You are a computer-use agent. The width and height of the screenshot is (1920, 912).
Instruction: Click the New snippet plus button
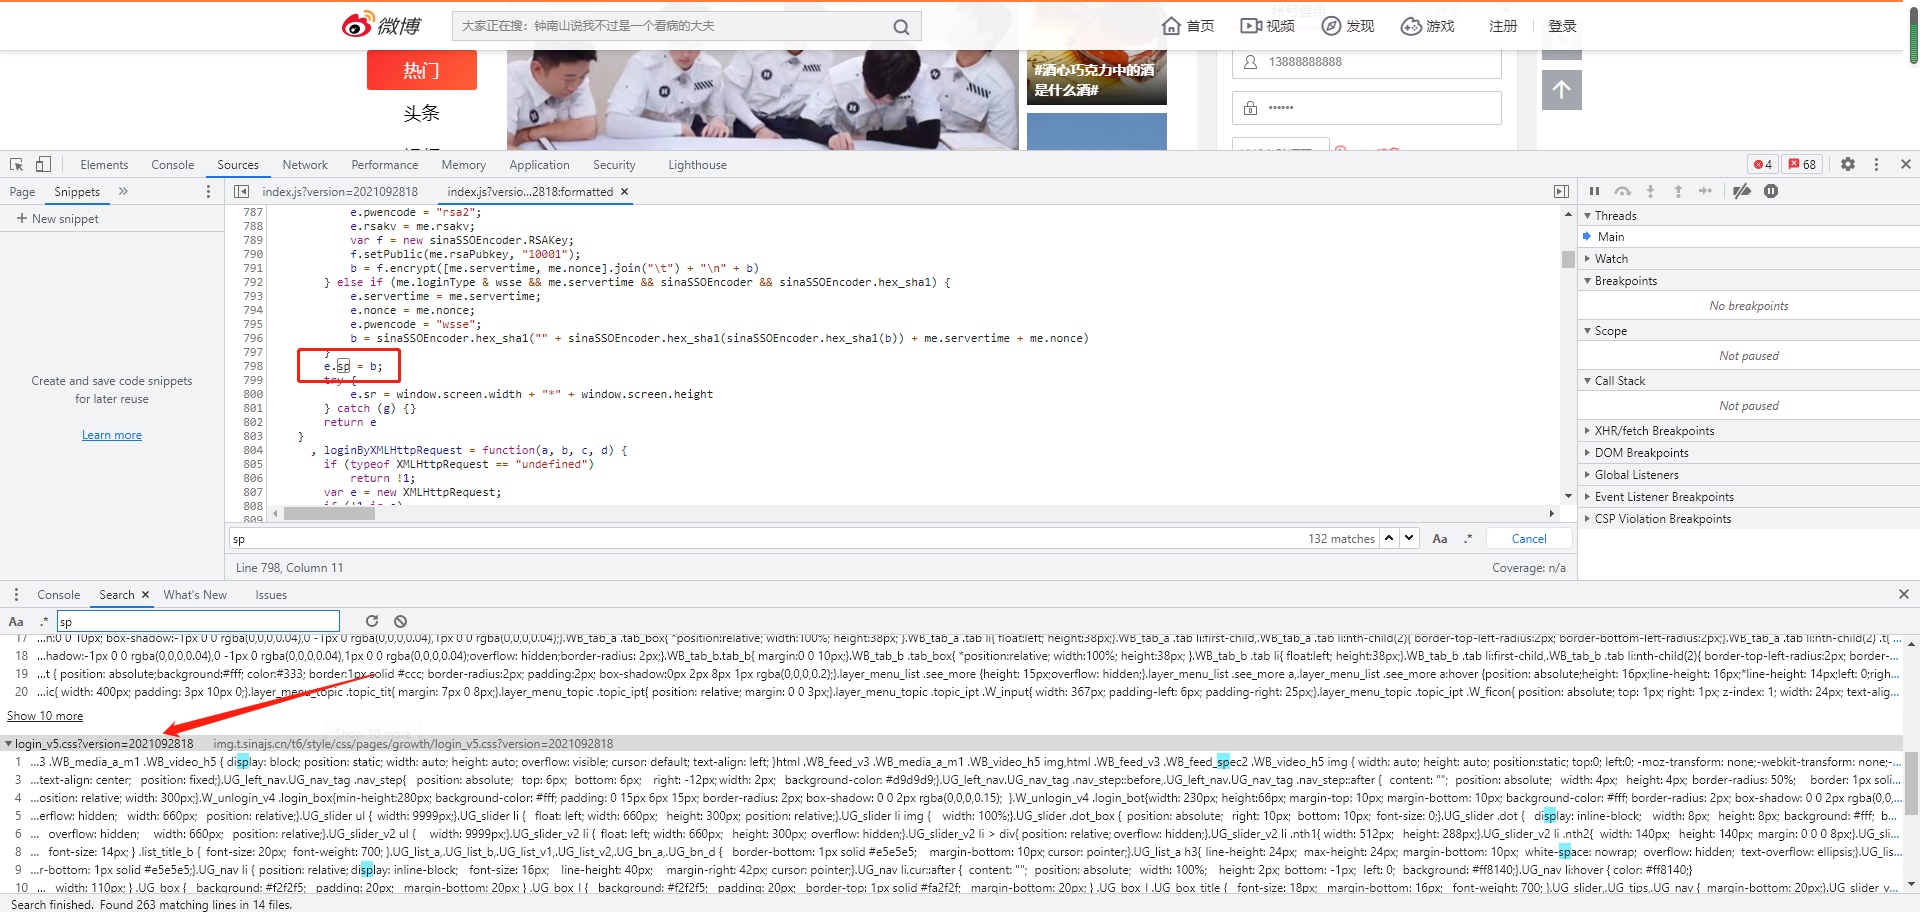(x=57, y=218)
